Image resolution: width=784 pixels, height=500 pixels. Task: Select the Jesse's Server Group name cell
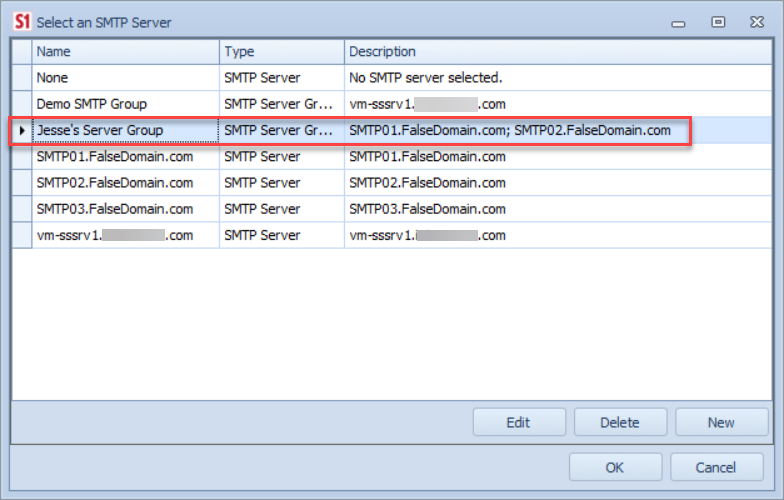126,130
